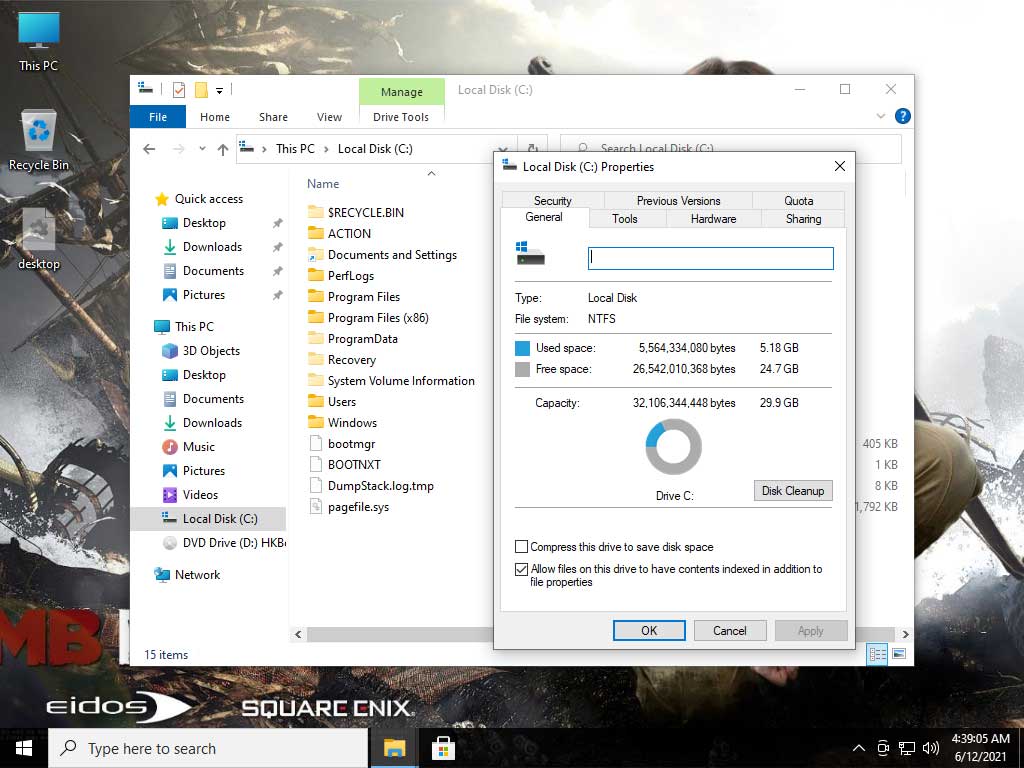Select the Program Files (x86) folder

pos(378,317)
